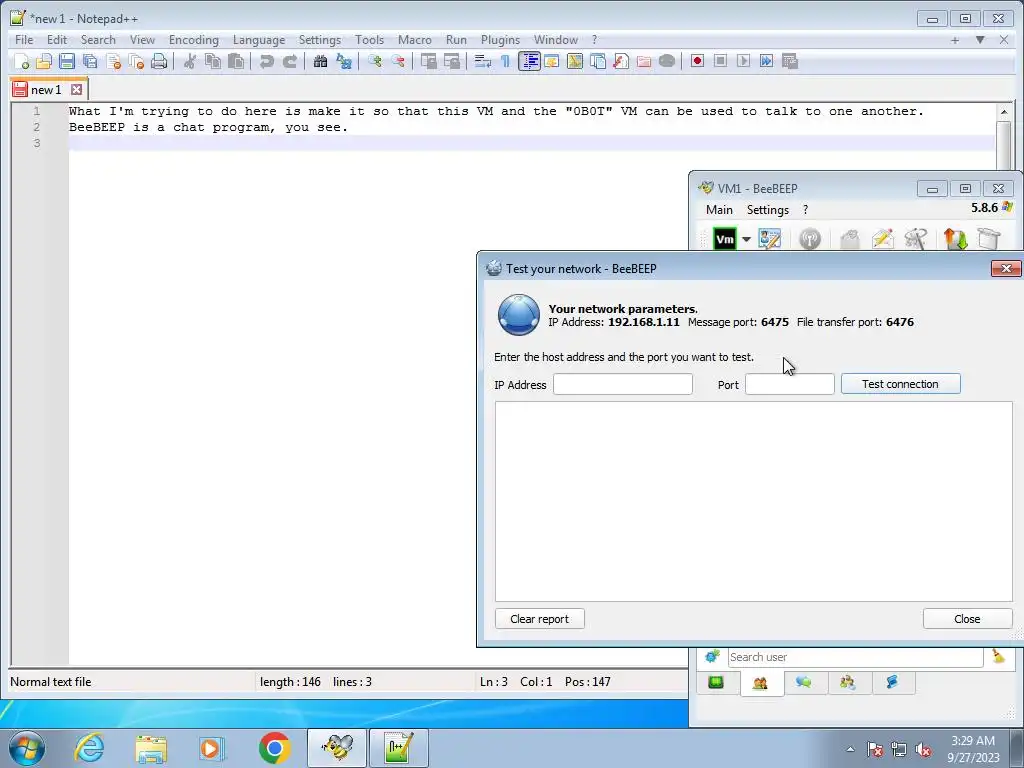Click the broom clear-search icon
The width and height of the screenshot is (1024, 768).
pyautogui.click(x=998, y=656)
